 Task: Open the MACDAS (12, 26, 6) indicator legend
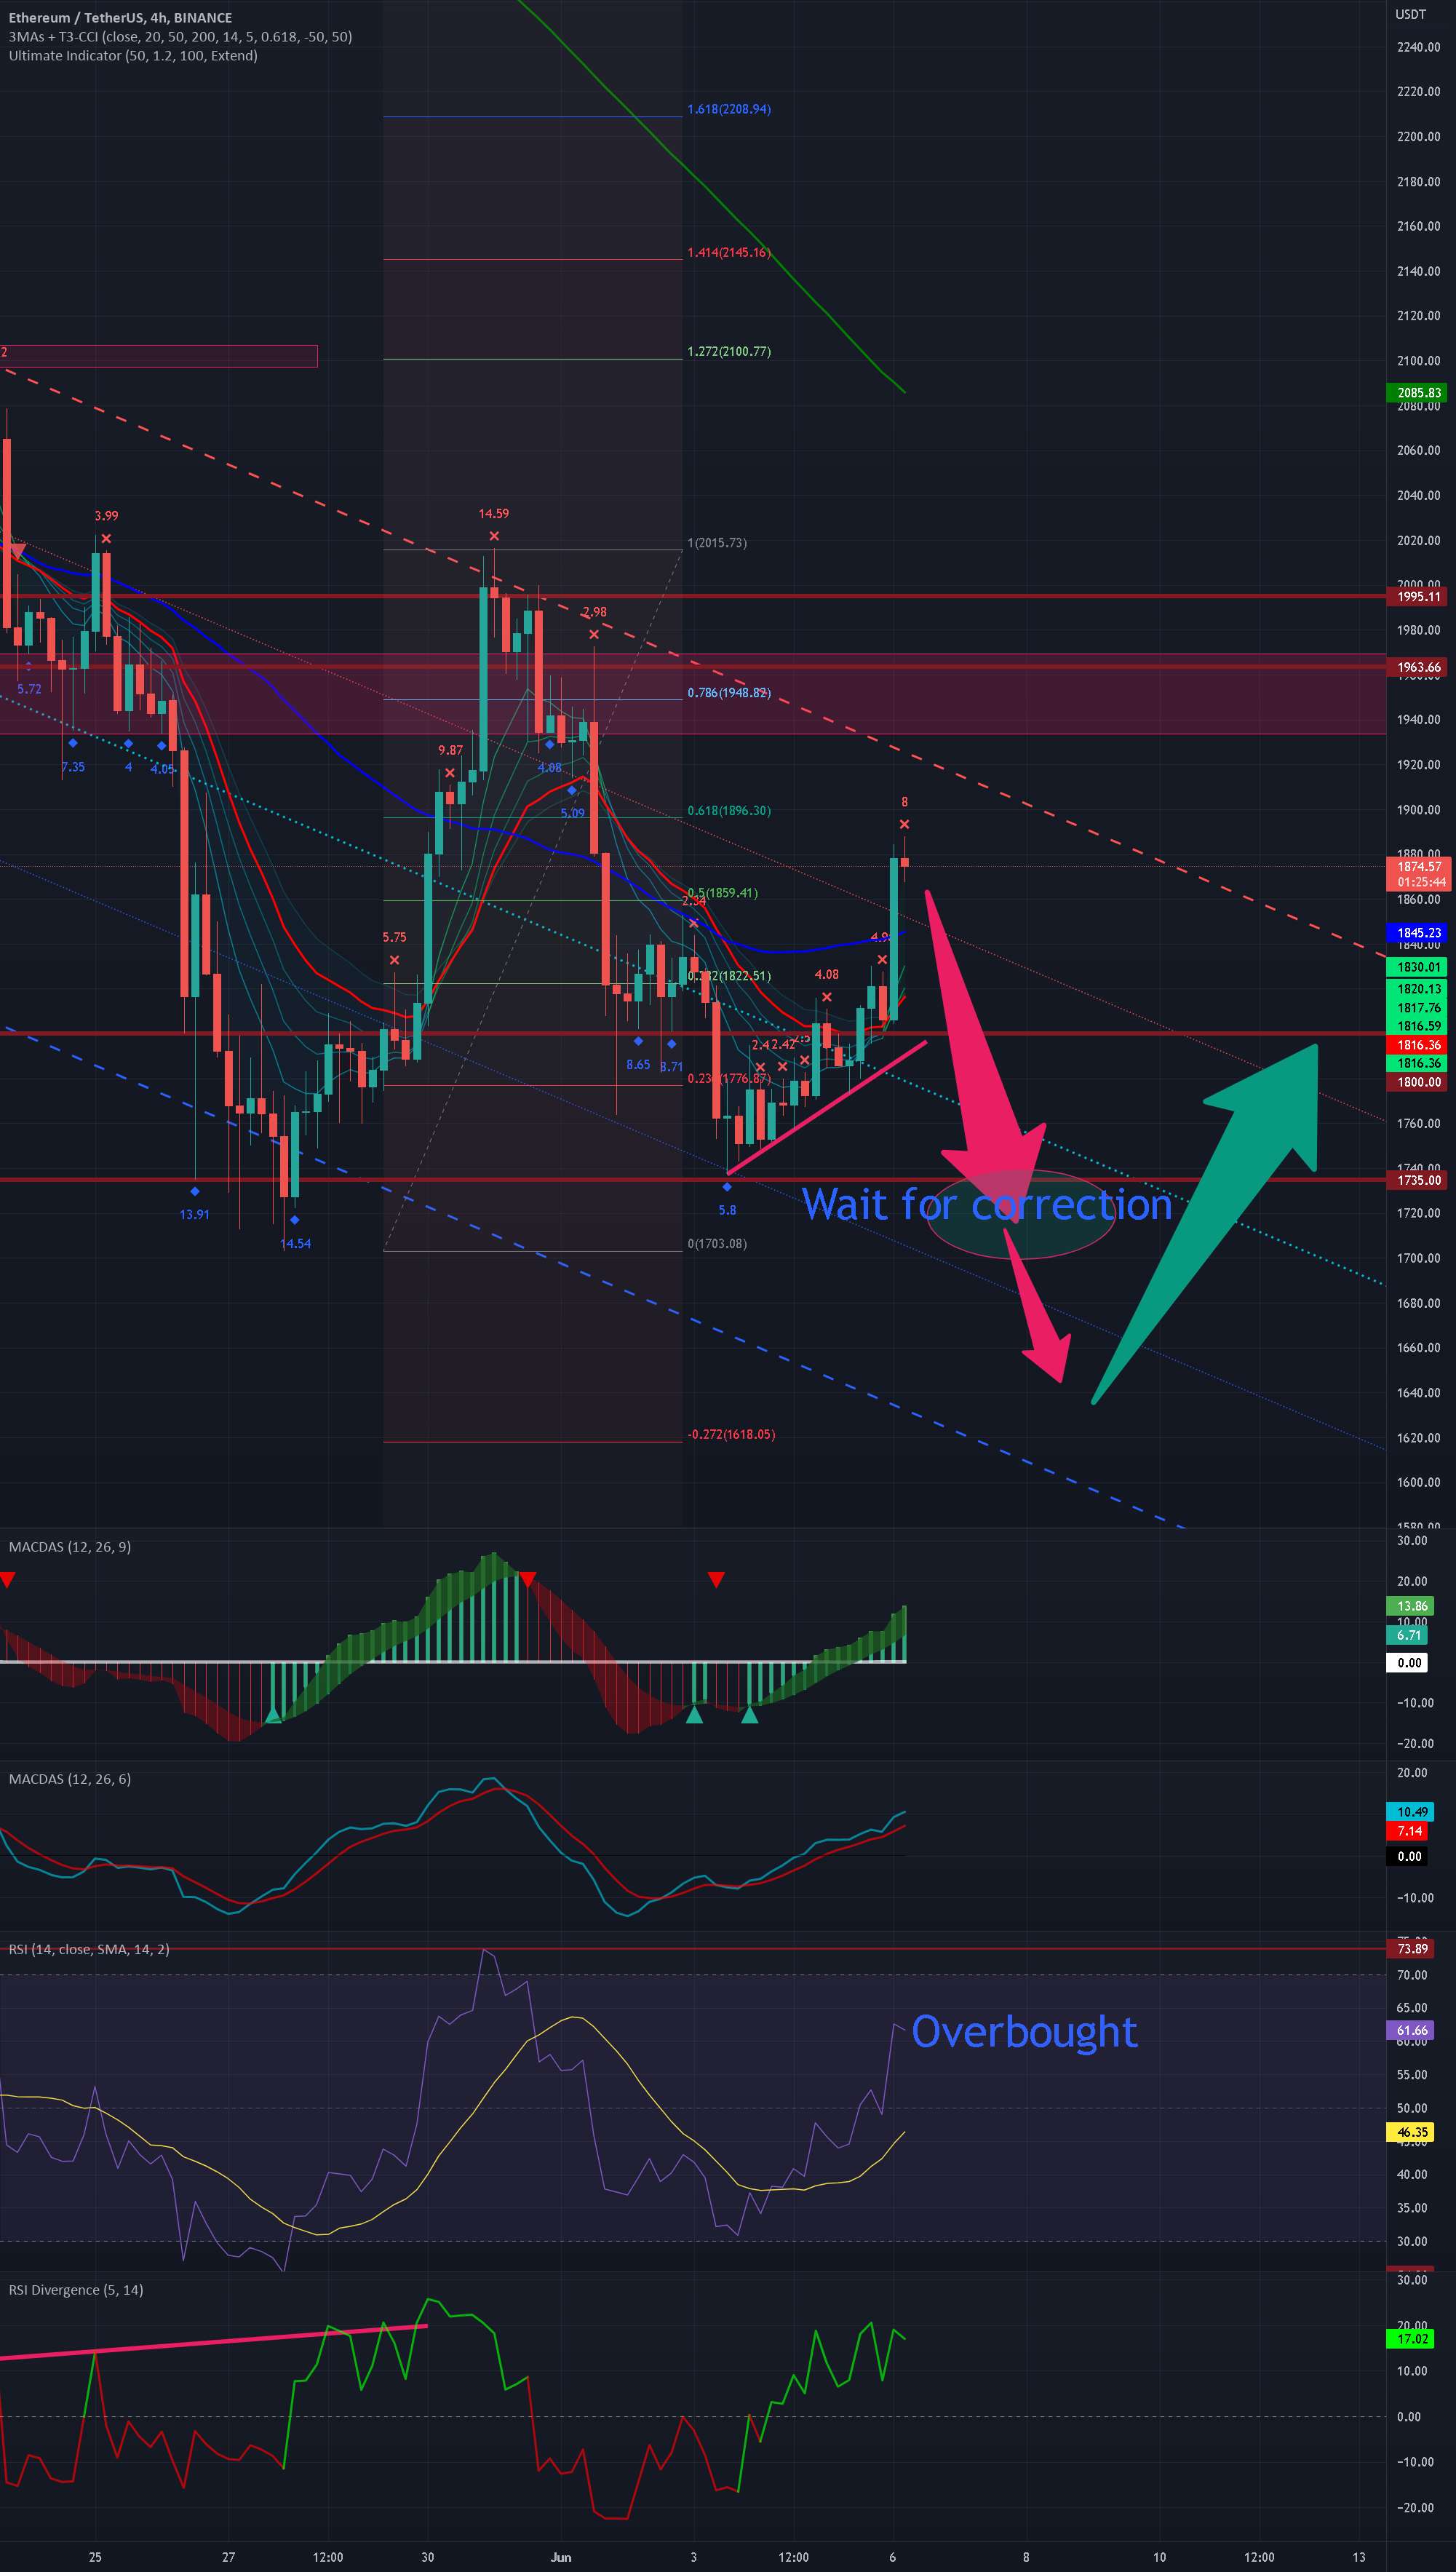[x=70, y=1779]
